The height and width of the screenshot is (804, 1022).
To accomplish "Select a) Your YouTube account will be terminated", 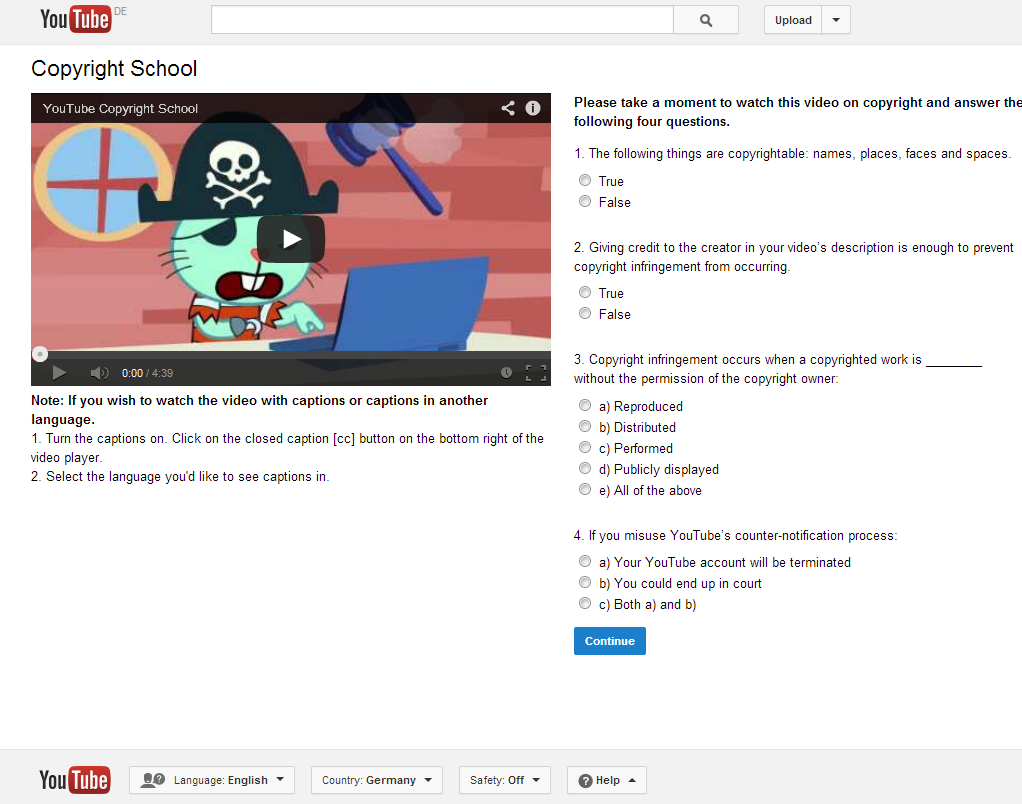I will pos(585,561).
